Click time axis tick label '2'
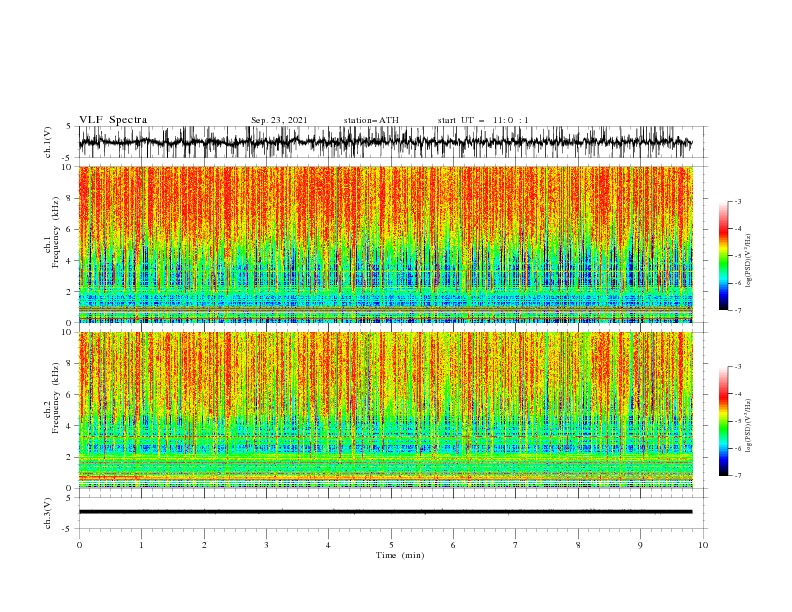 coord(204,545)
